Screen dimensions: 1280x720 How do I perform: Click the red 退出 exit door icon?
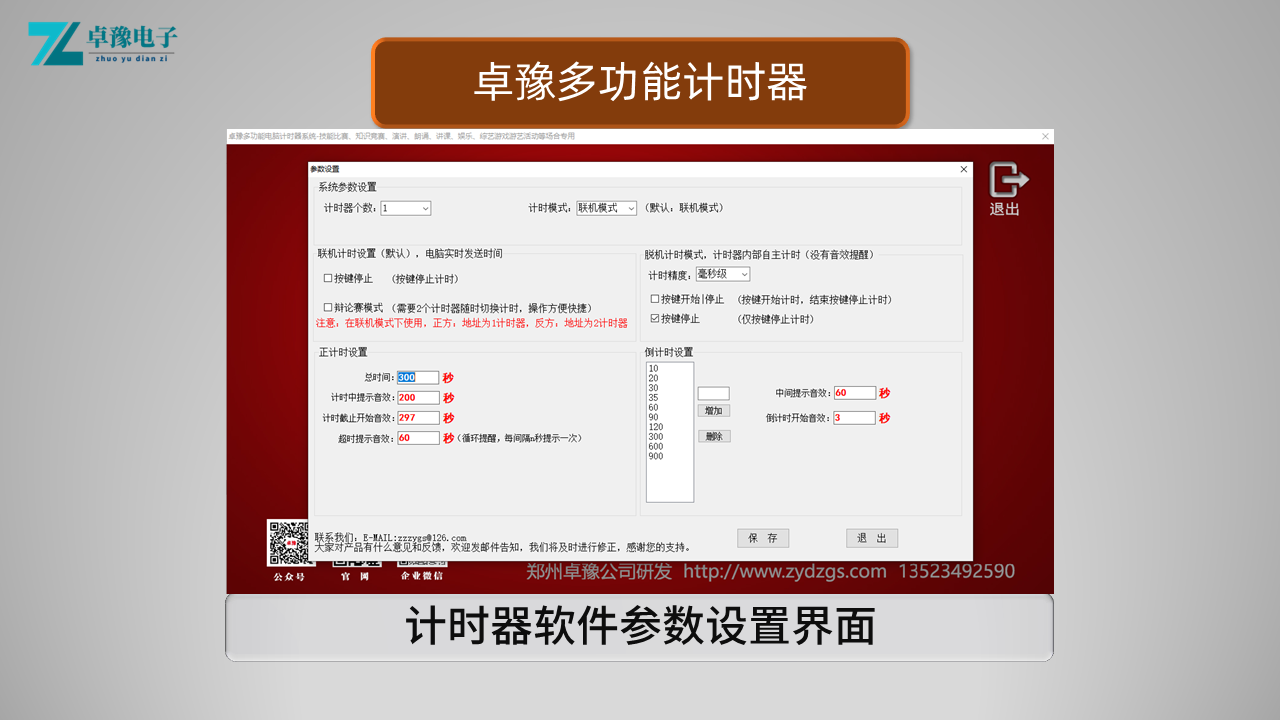click(1006, 180)
